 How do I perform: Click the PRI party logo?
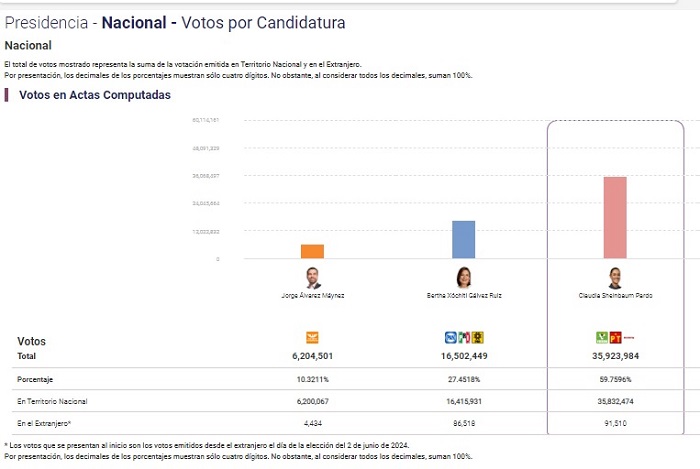[464, 337]
